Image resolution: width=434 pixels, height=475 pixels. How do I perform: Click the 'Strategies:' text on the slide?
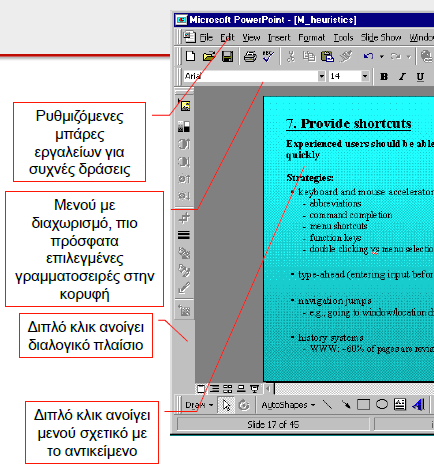[x=310, y=178]
